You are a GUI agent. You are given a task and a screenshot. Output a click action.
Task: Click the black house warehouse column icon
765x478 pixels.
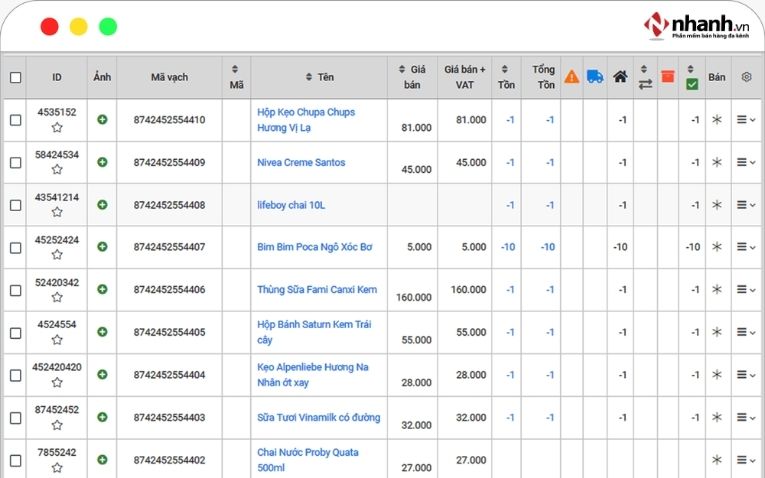click(620, 77)
